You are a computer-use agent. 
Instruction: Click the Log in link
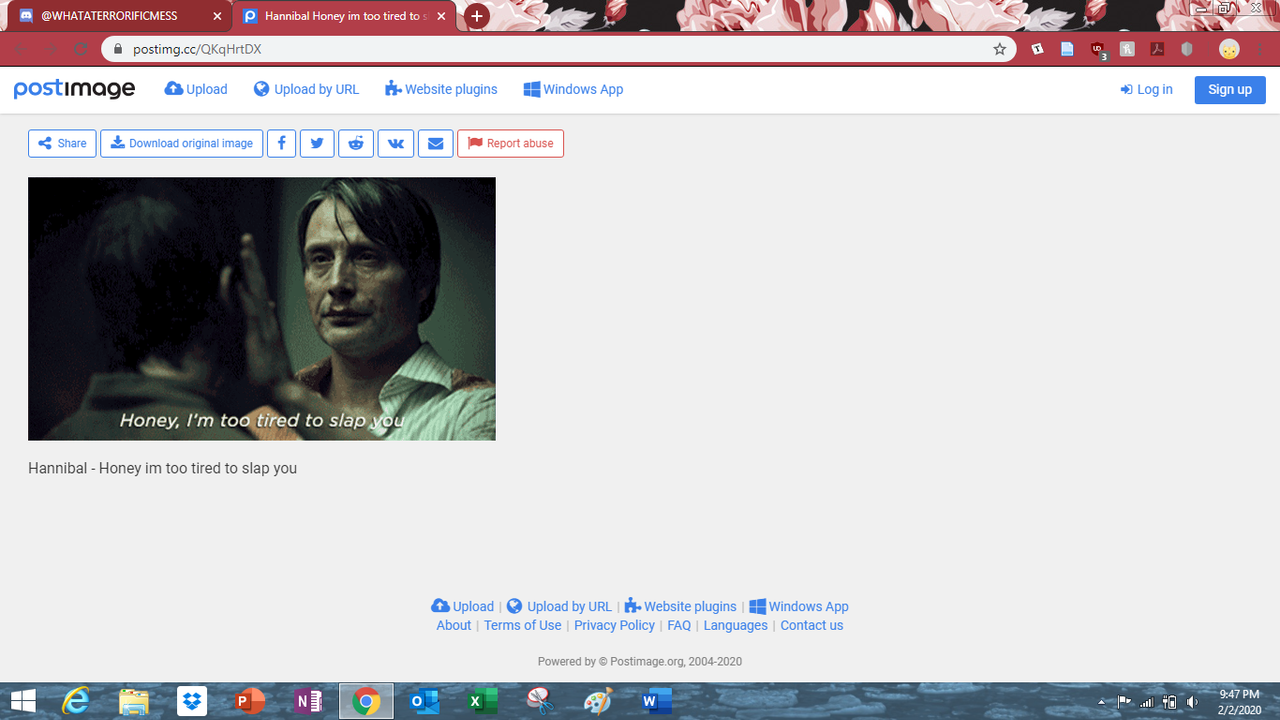(1147, 89)
